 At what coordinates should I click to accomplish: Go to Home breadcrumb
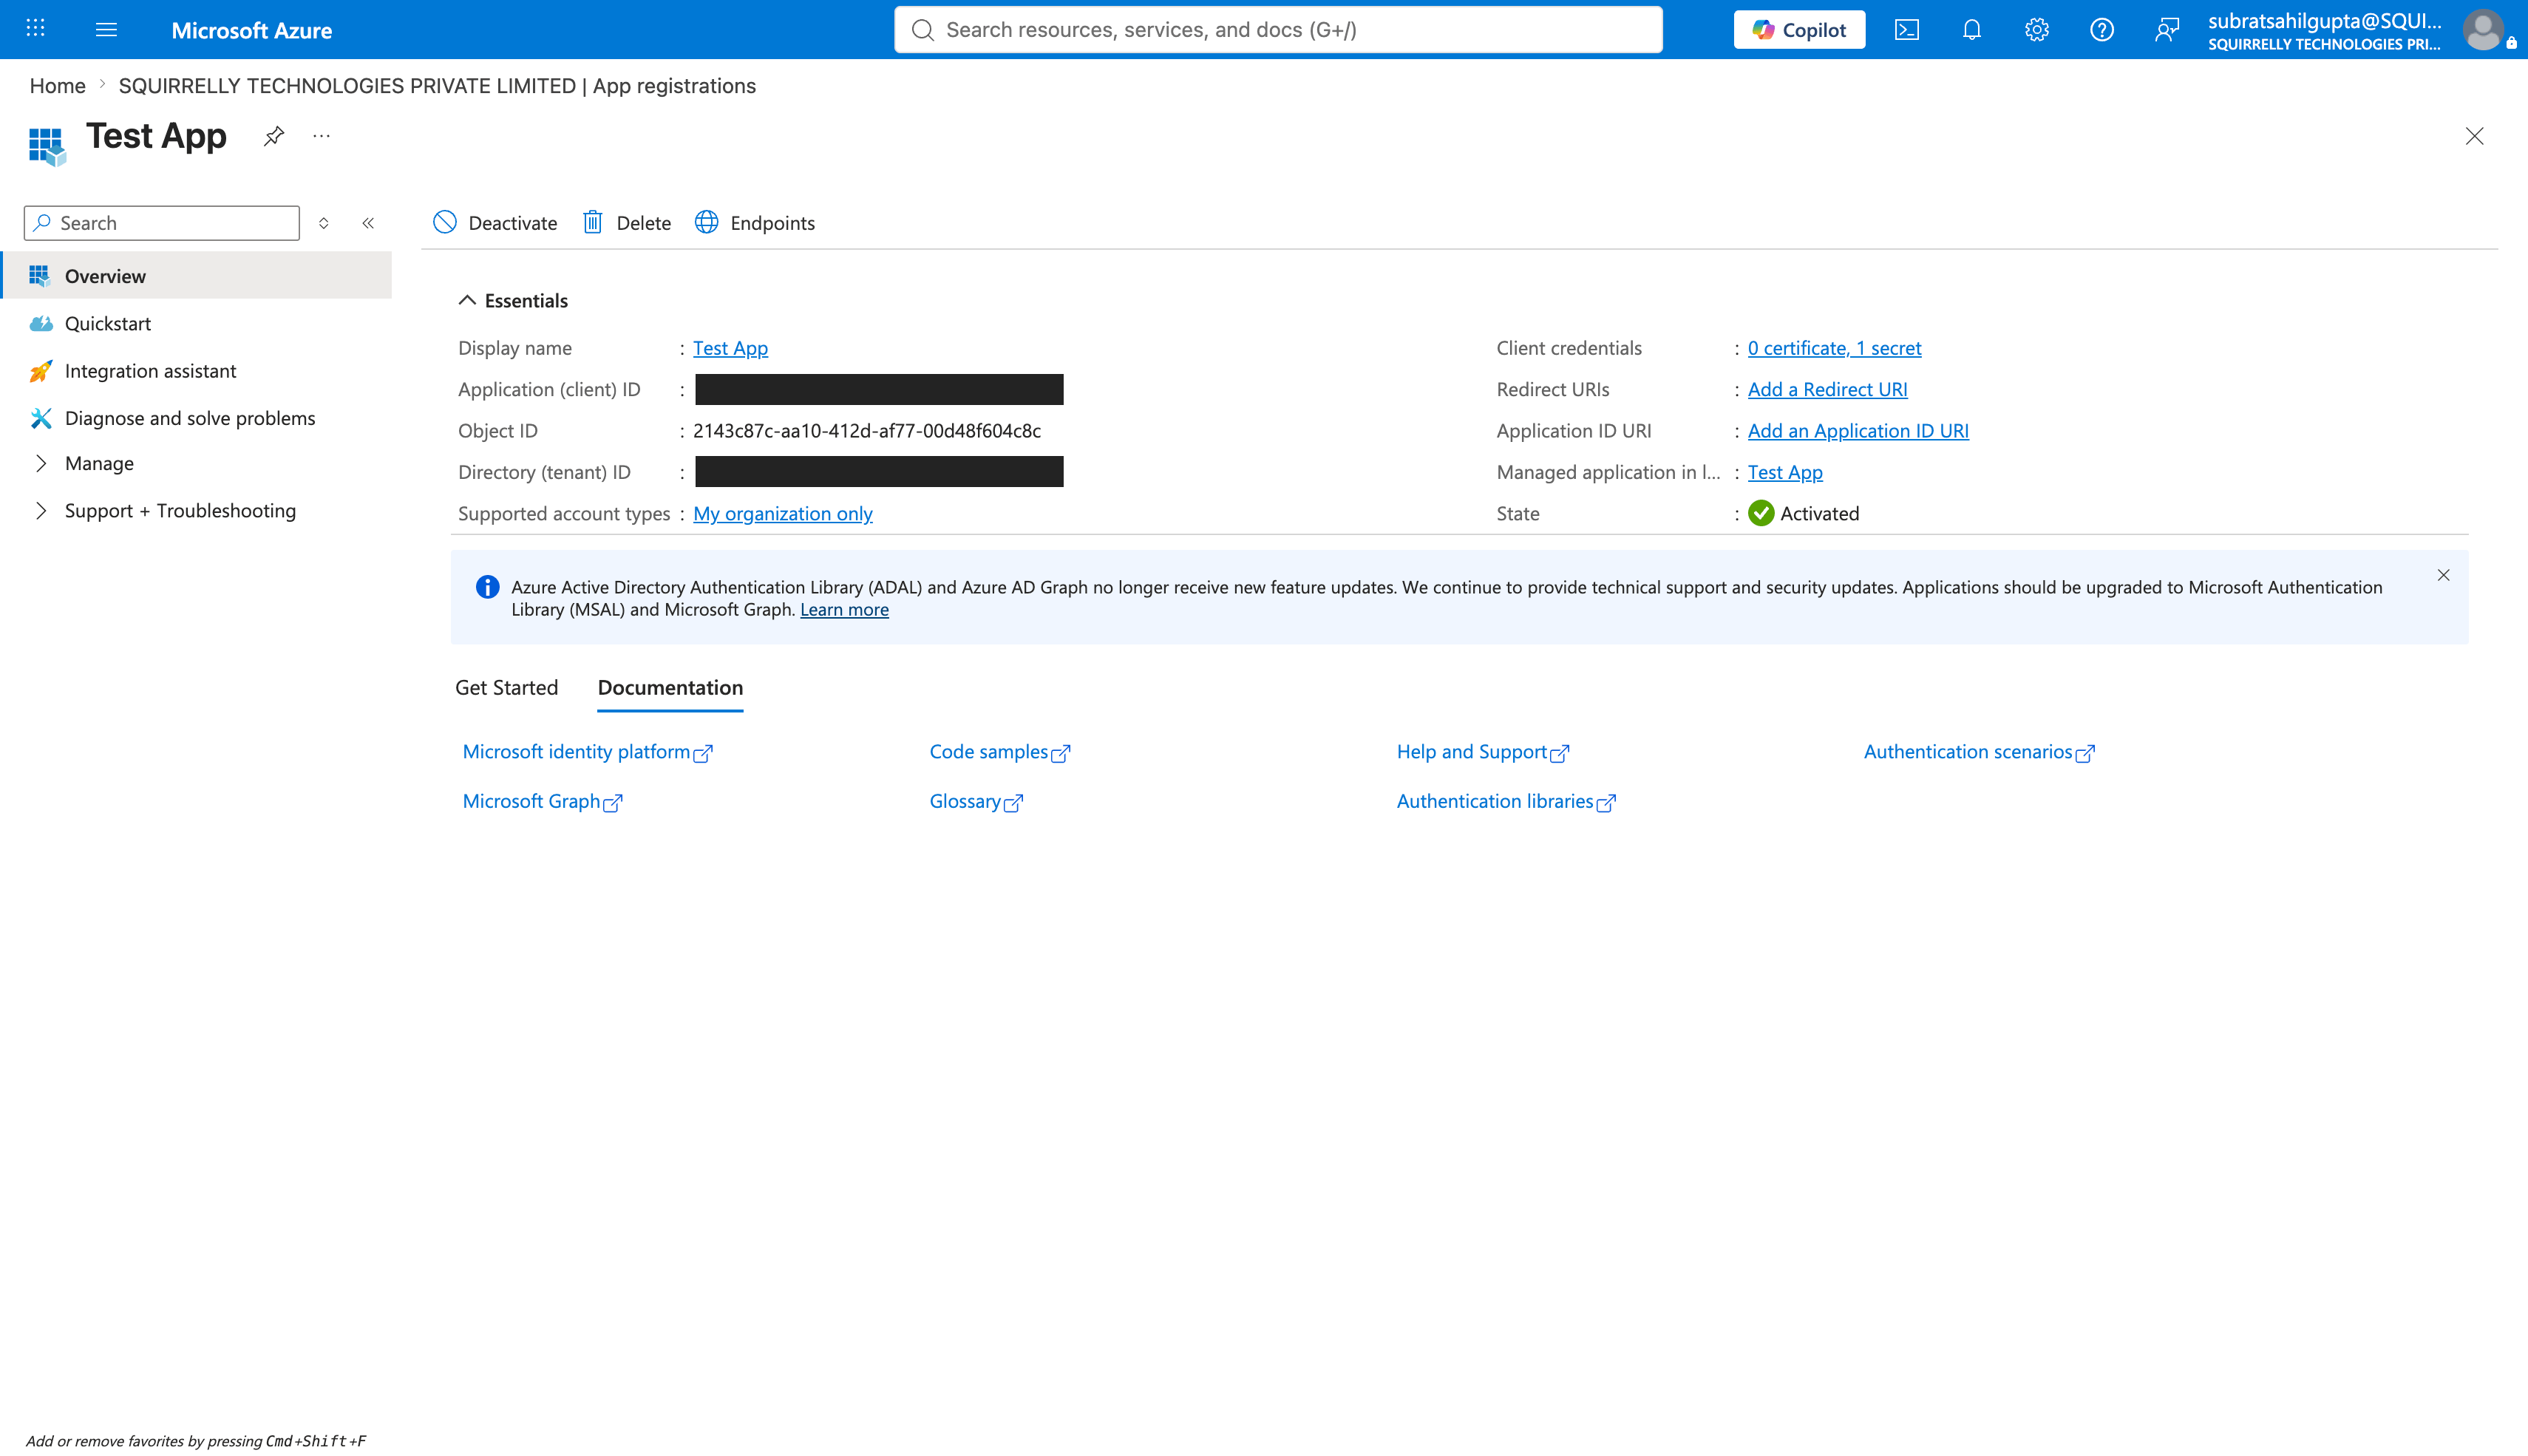pos(57,86)
